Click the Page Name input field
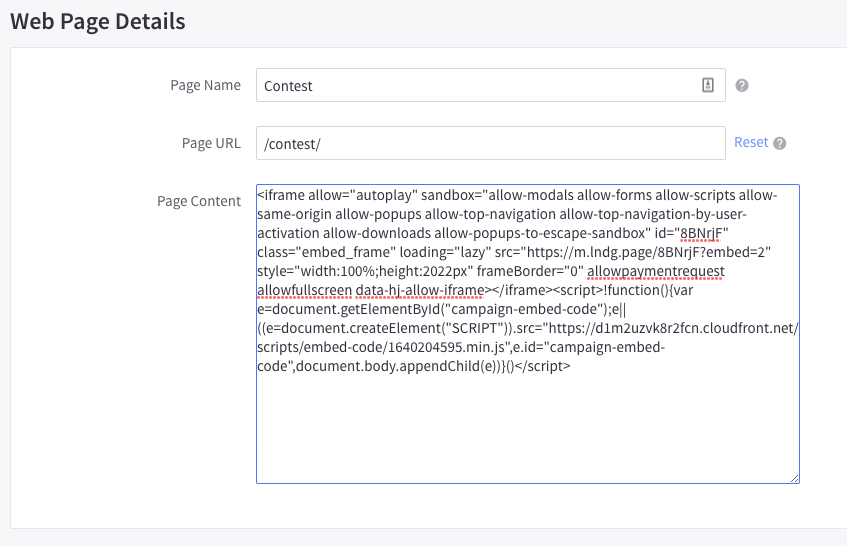Viewport: 847px width, 546px height. [x=490, y=85]
